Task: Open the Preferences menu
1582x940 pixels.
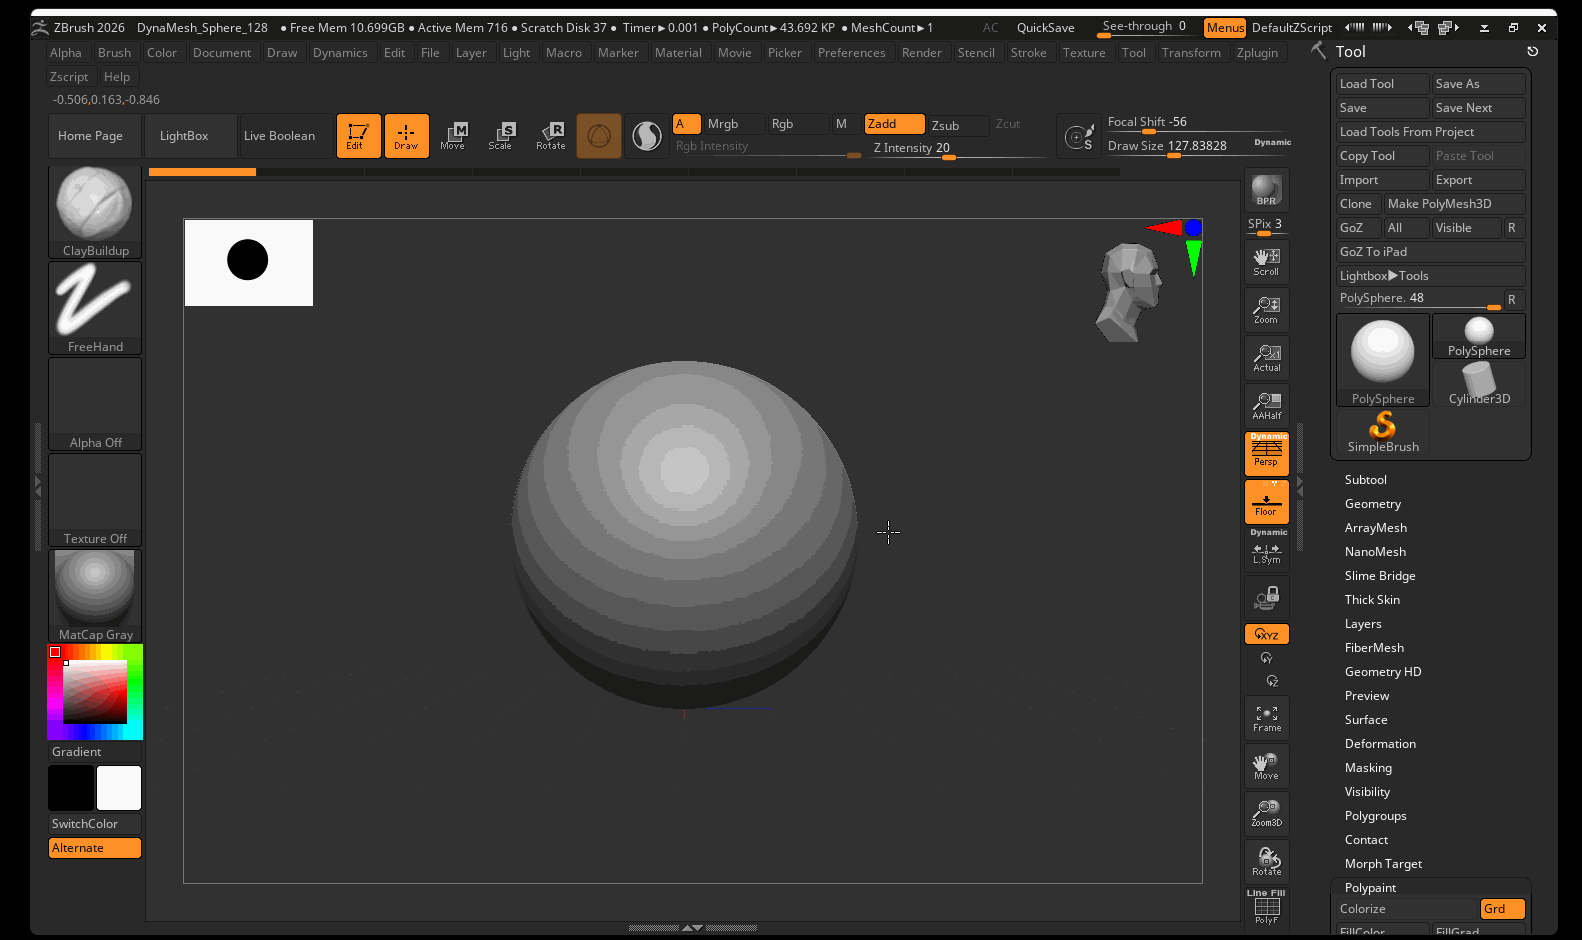Action: tap(851, 53)
